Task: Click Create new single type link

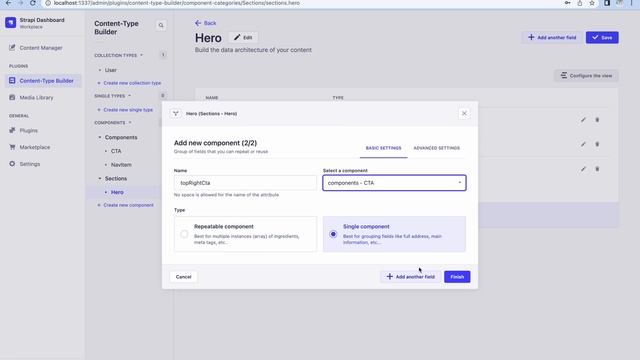Action: tap(125, 110)
